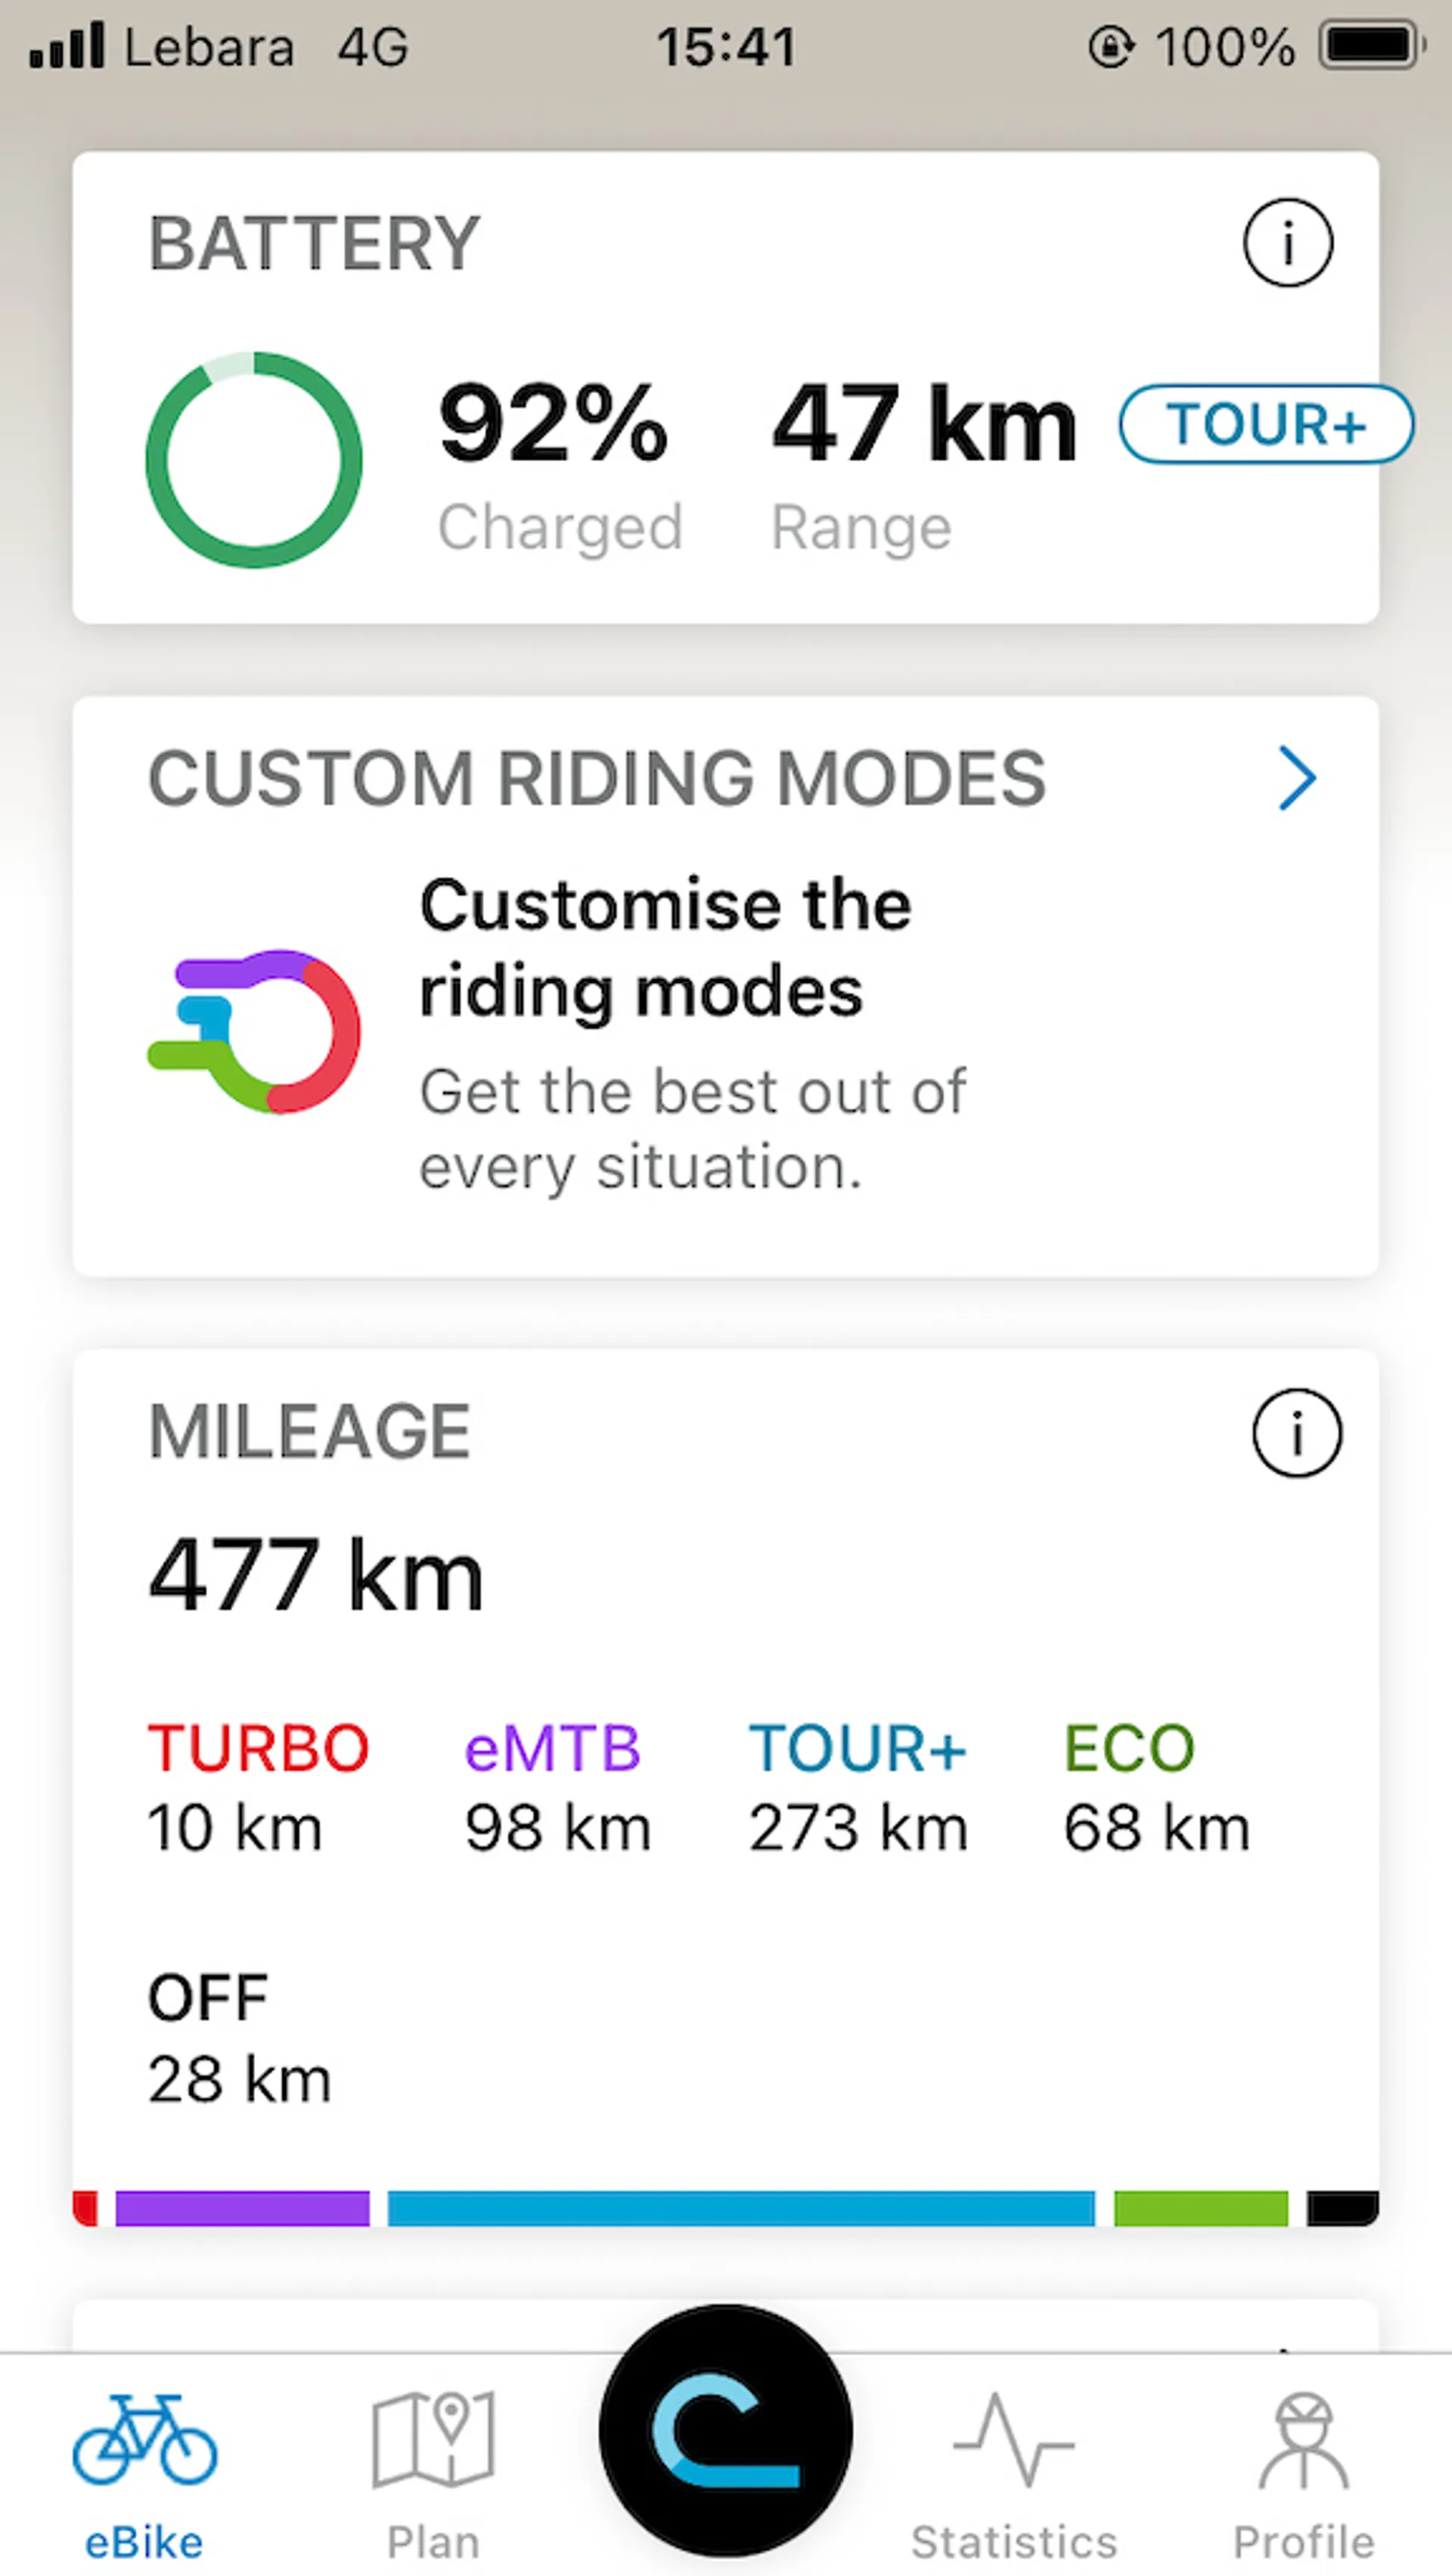Open the Customise the riding modes heading
This screenshot has width=1452, height=2576.
click(665, 947)
